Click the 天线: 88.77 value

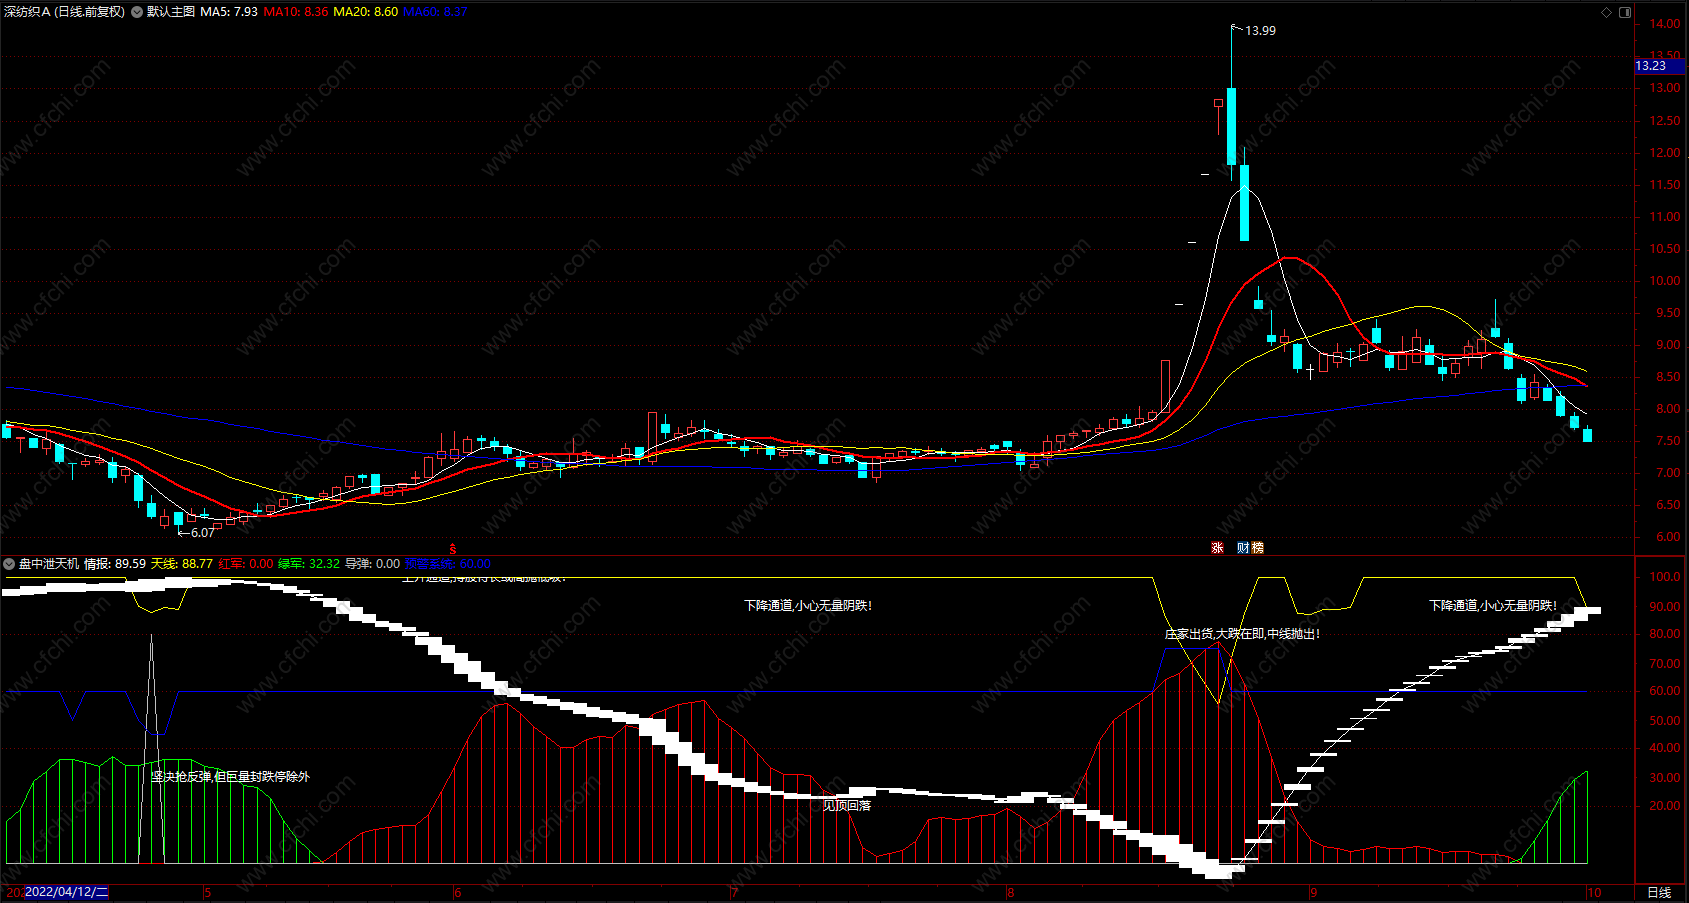181,564
